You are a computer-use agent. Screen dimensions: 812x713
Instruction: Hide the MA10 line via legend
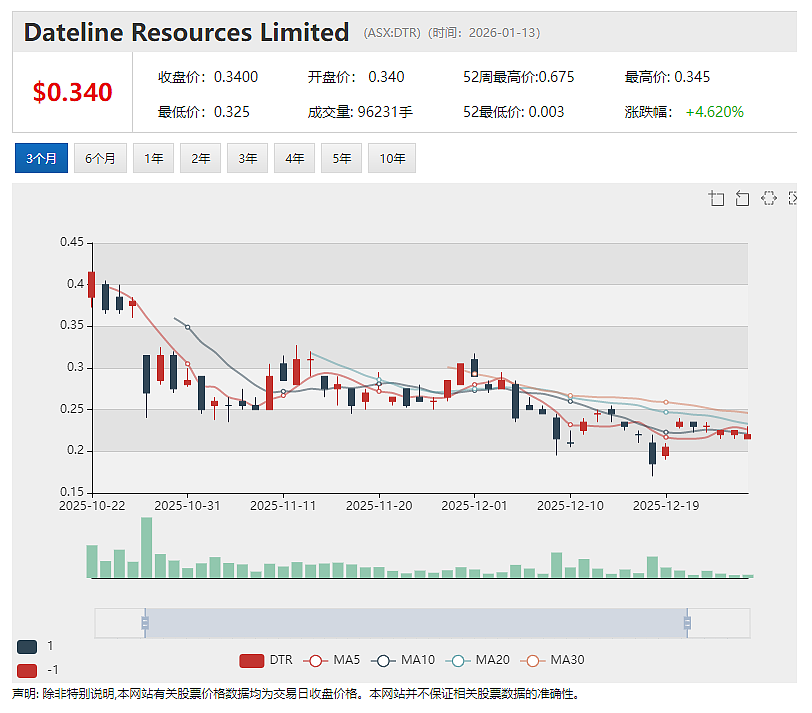(403, 660)
